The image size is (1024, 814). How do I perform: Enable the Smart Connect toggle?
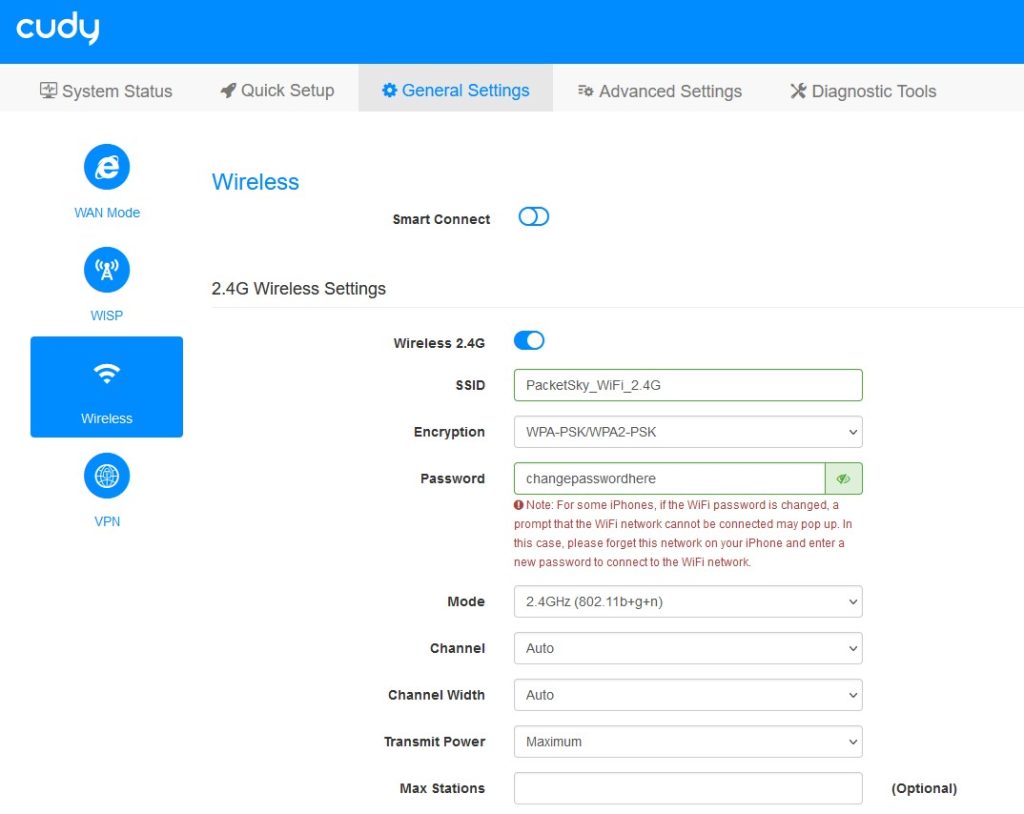tap(534, 217)
